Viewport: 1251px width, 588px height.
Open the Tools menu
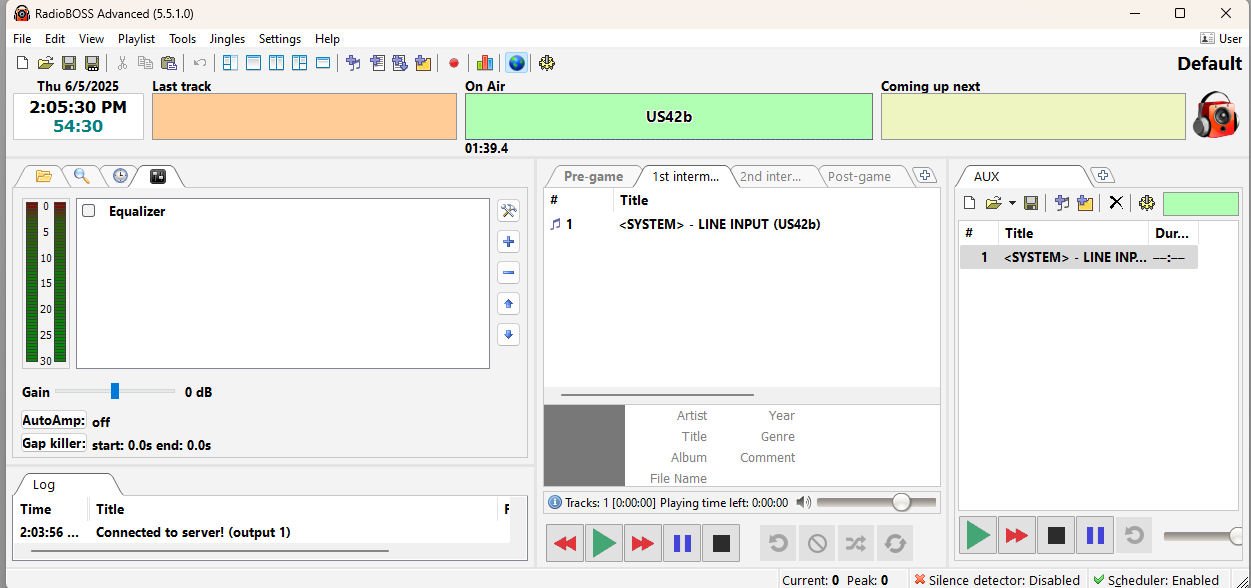pos(182,38)
